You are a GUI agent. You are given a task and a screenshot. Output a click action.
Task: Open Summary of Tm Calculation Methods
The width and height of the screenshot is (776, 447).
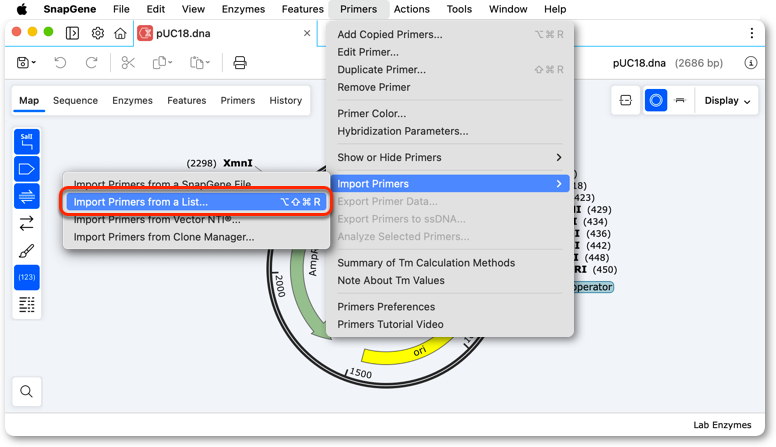pyautogui.click(x=450, y=263)
